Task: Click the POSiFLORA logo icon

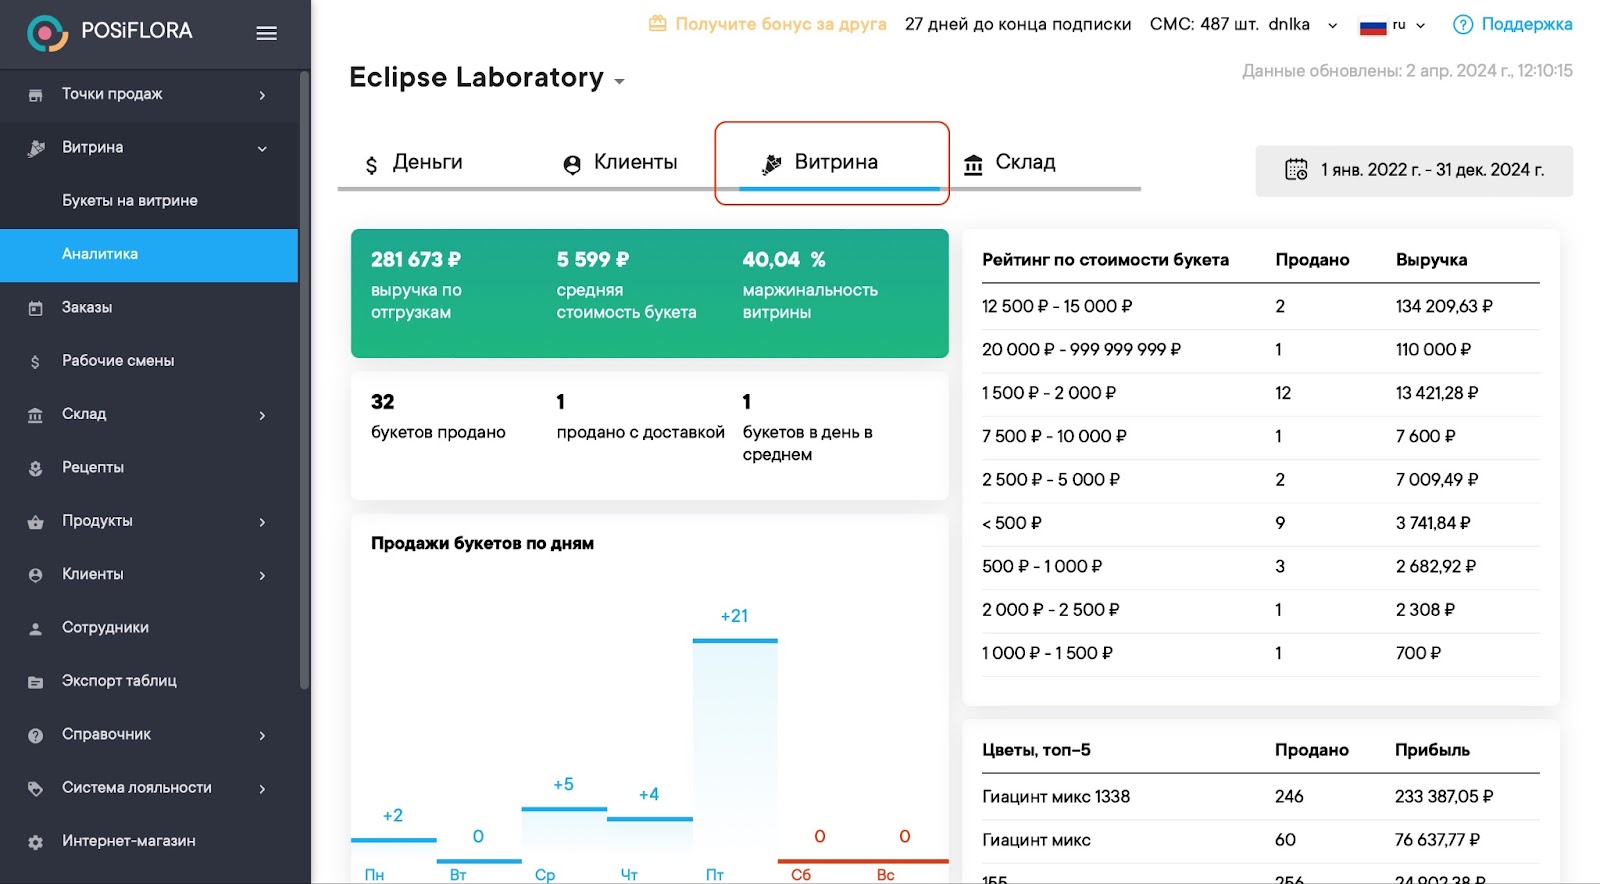Action: (x=46, y=33)
